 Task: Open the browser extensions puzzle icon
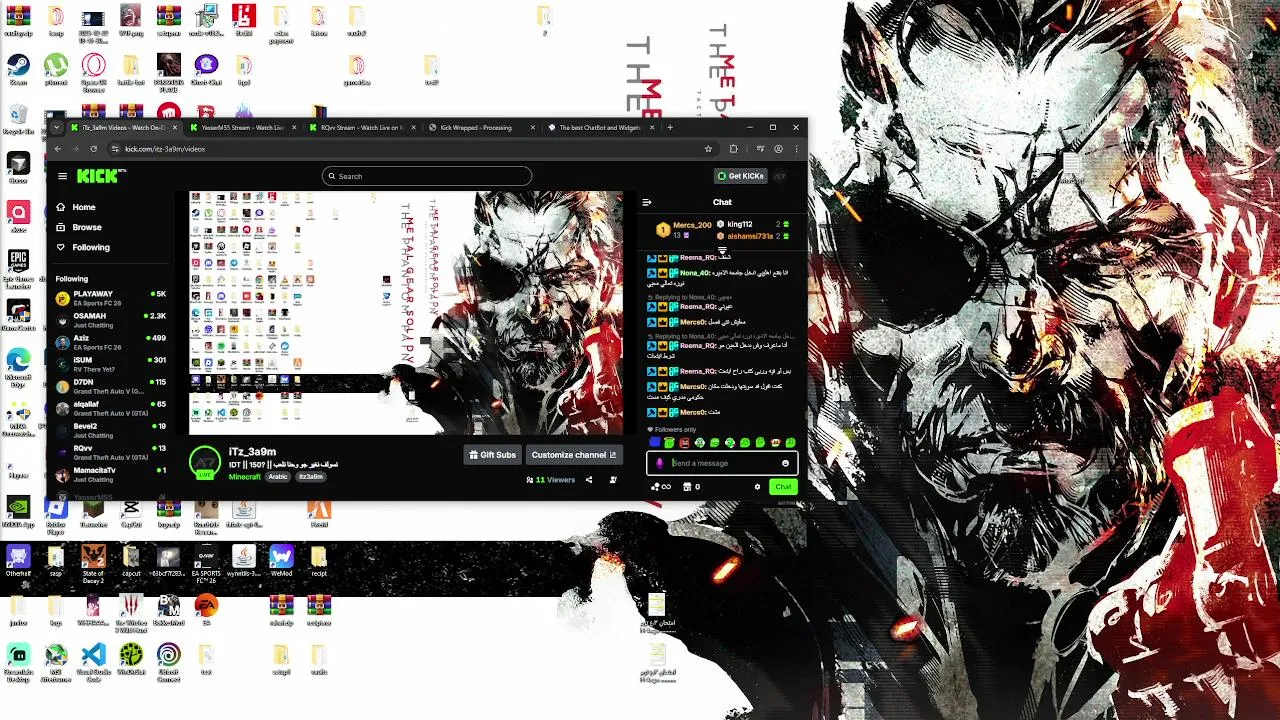tap(734, 149)
